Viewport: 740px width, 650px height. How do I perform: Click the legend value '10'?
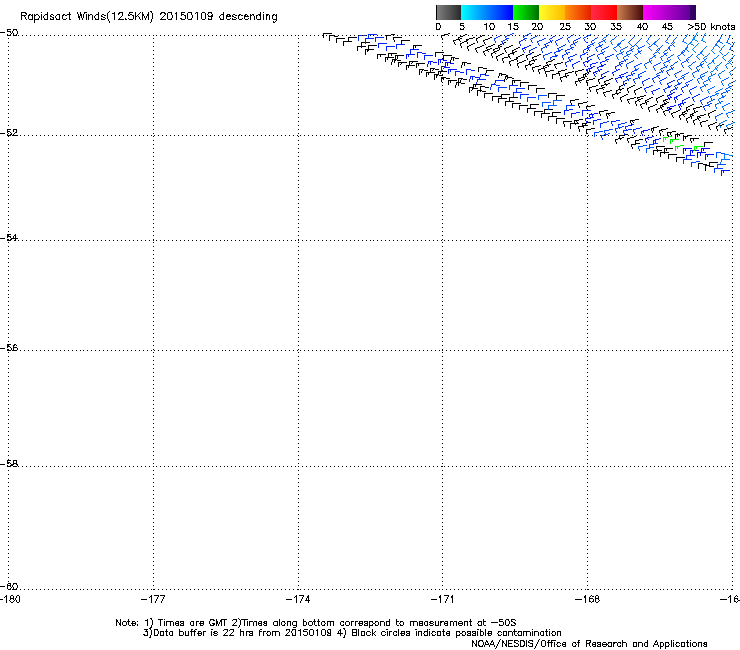point(489,27)
